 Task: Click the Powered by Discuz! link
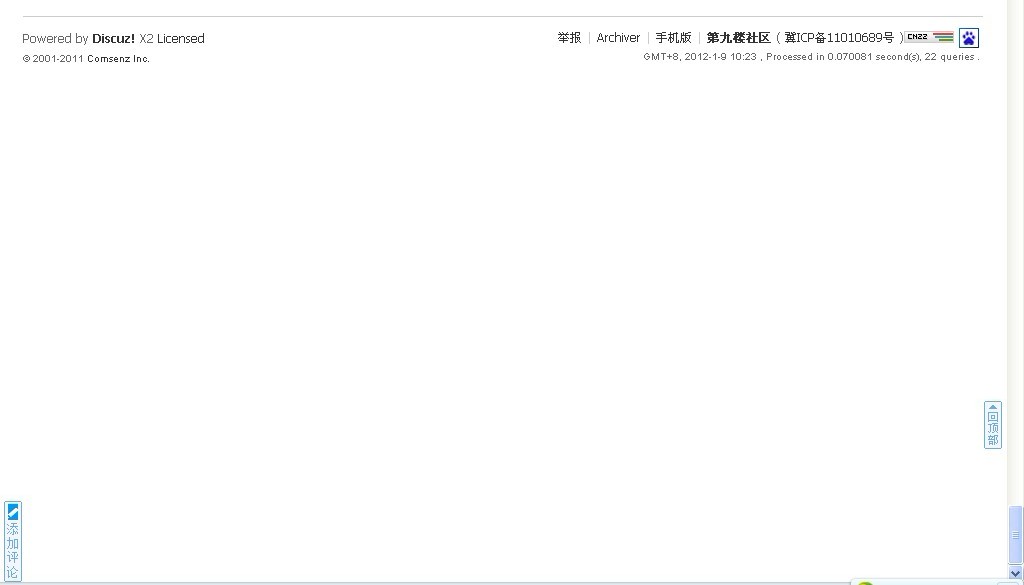click(113, 38)
